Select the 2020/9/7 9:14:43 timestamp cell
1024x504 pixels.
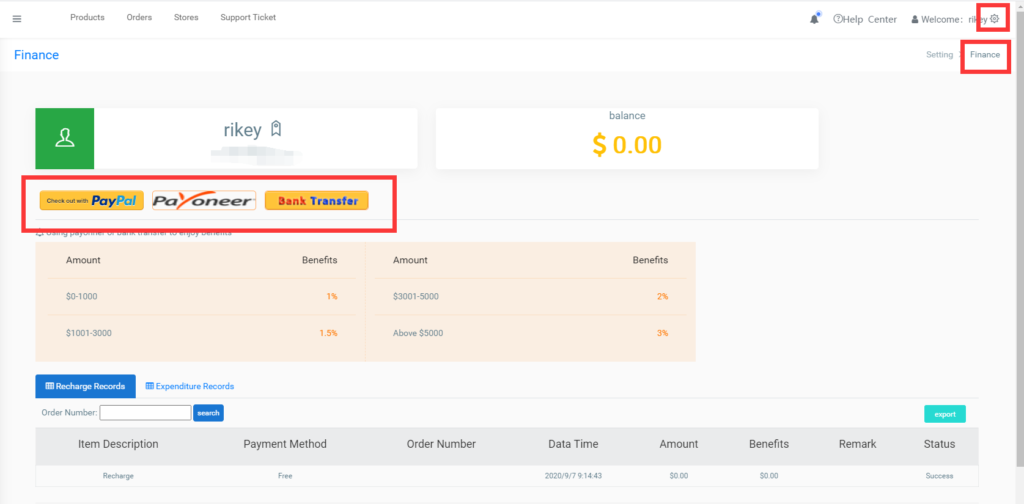tap(573, 476)
